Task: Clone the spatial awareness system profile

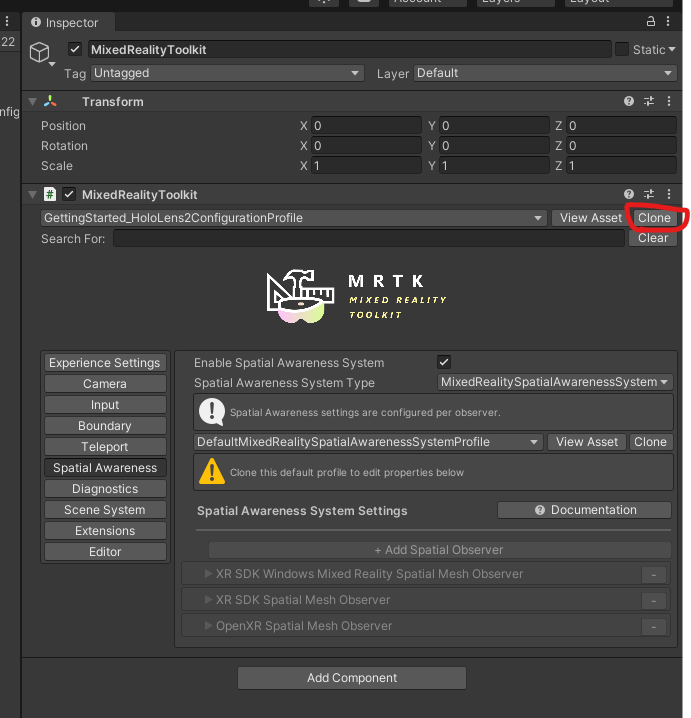Action: (650, 442)
